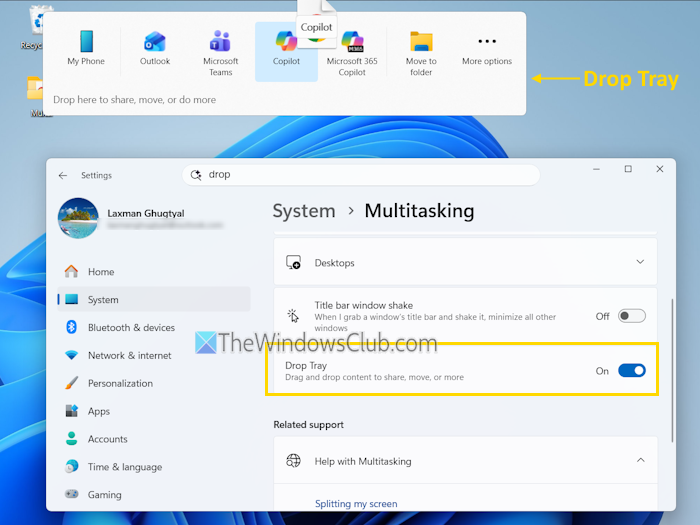Open More options in the Drop Tray

pyautogui.click(x=487, y=50)
